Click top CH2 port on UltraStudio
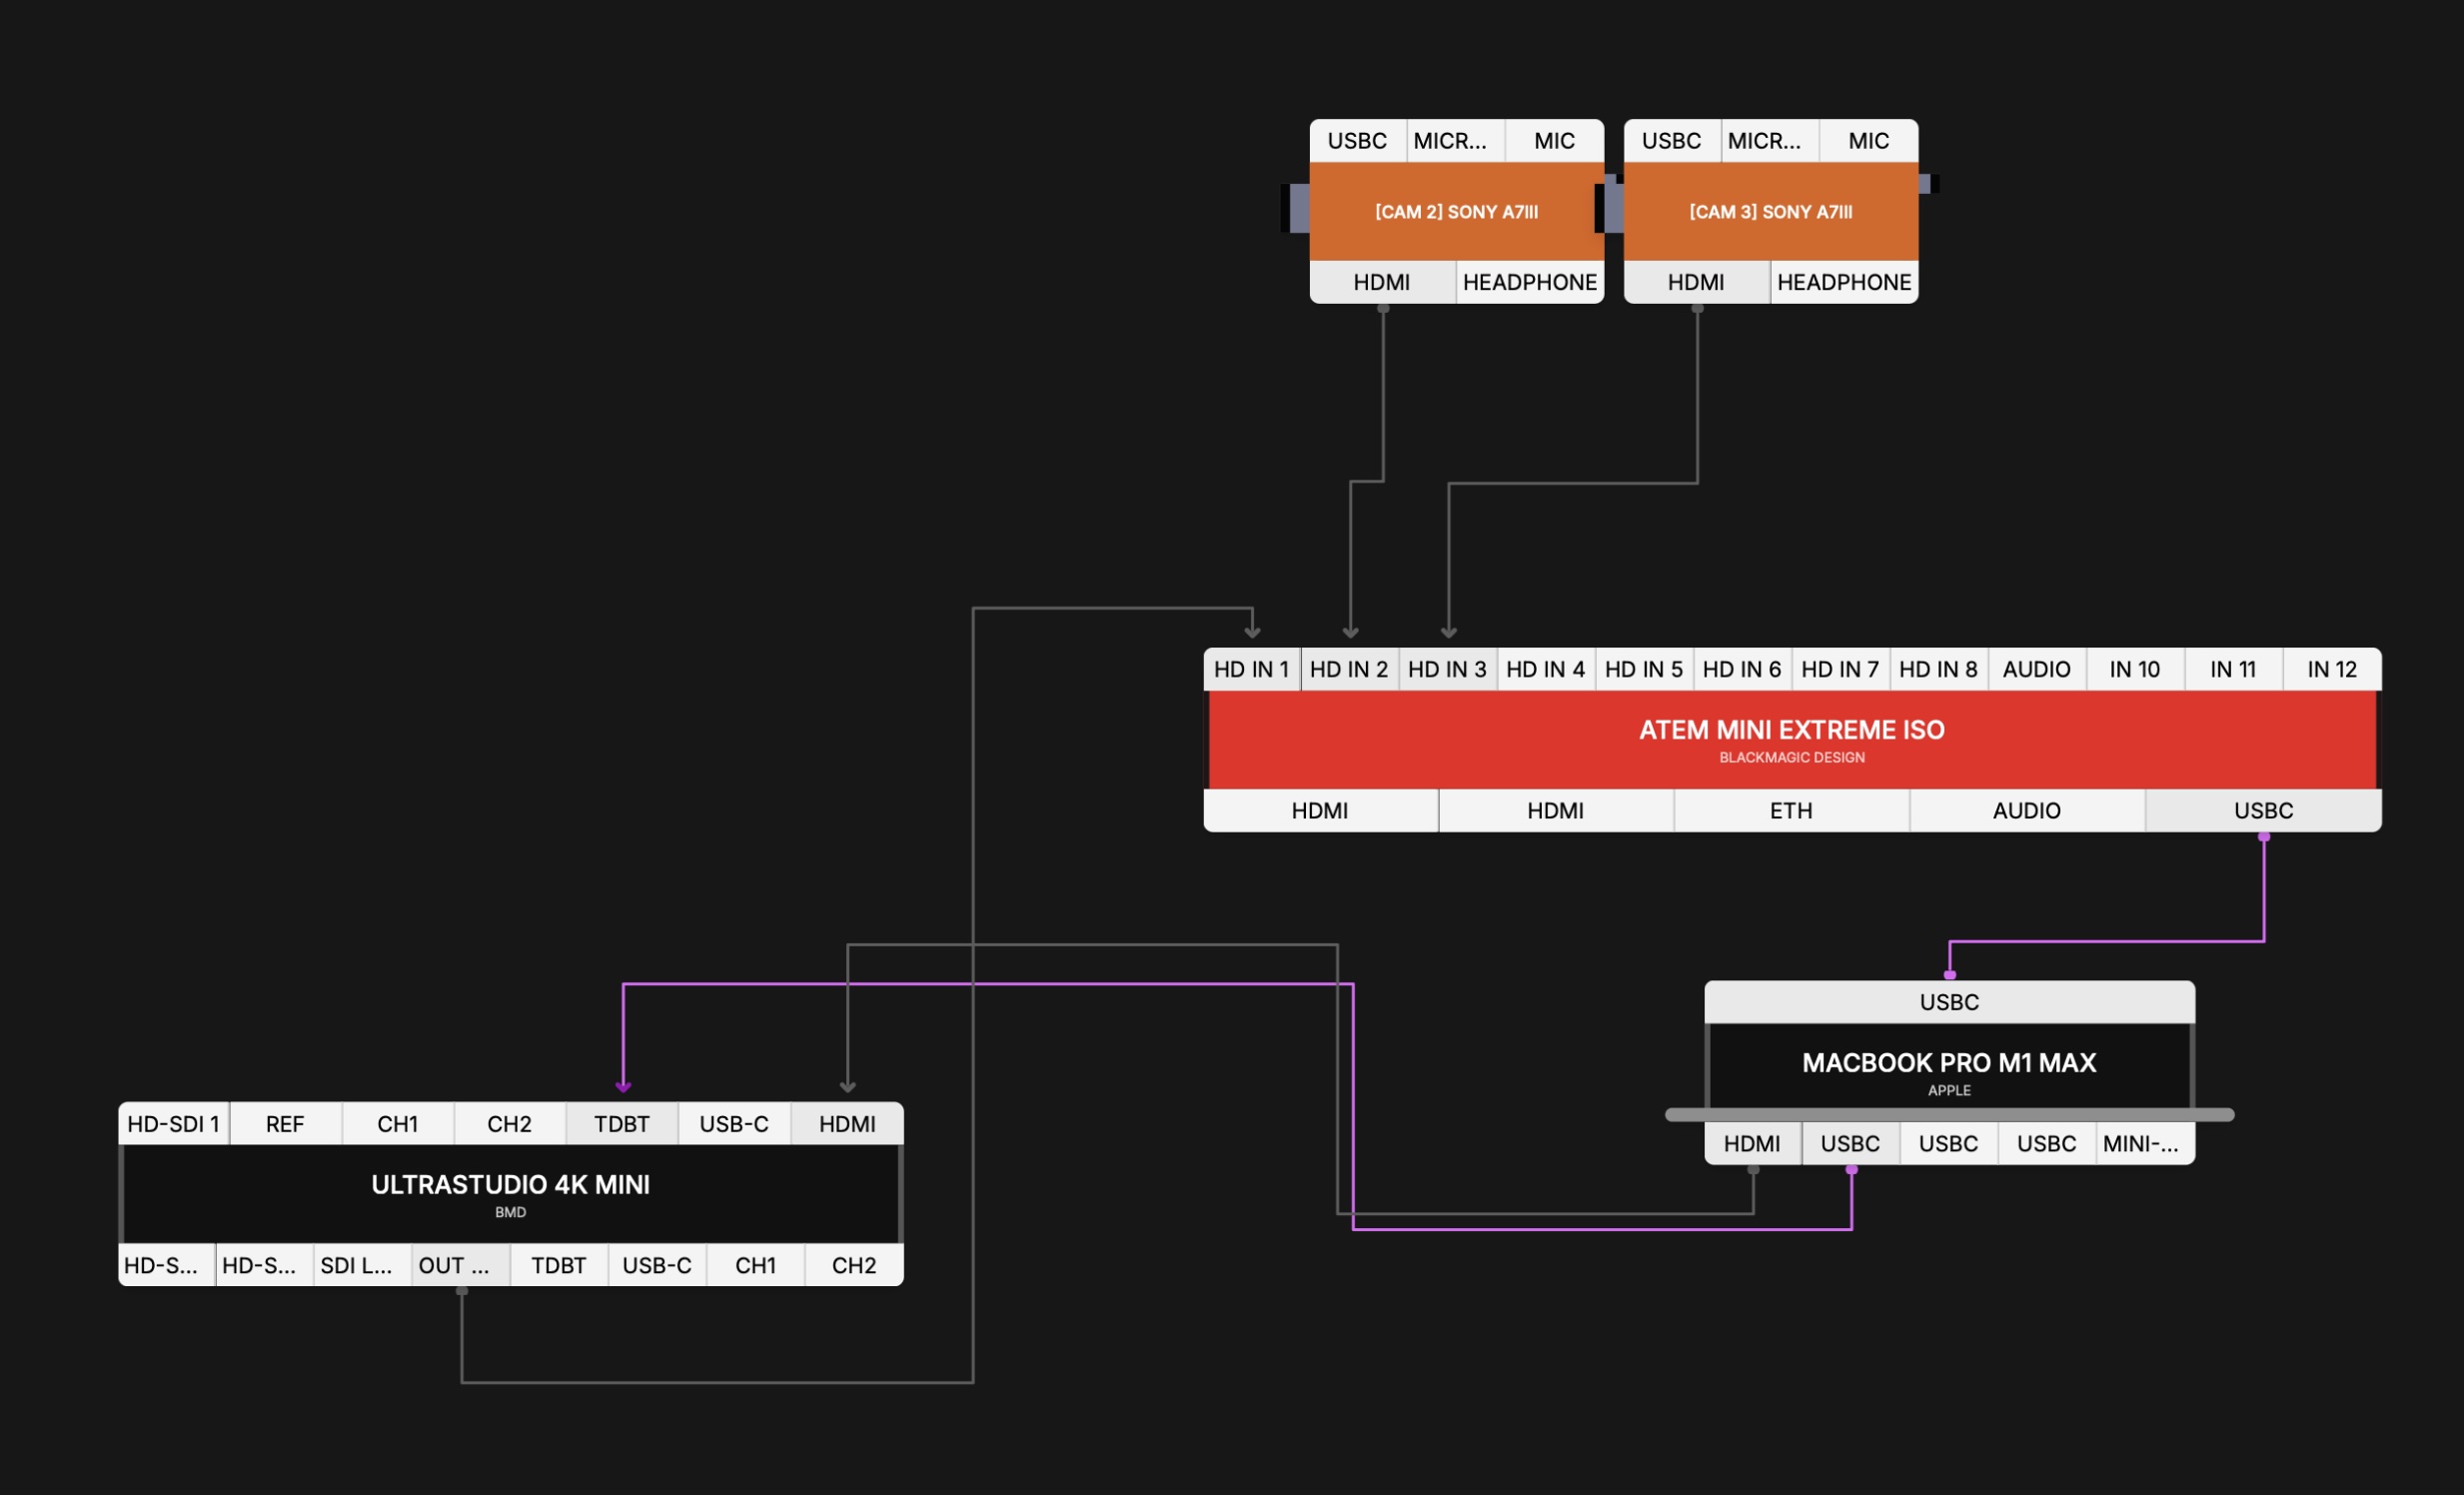Viewport: 2464px width, 1495px height. 509,1124
